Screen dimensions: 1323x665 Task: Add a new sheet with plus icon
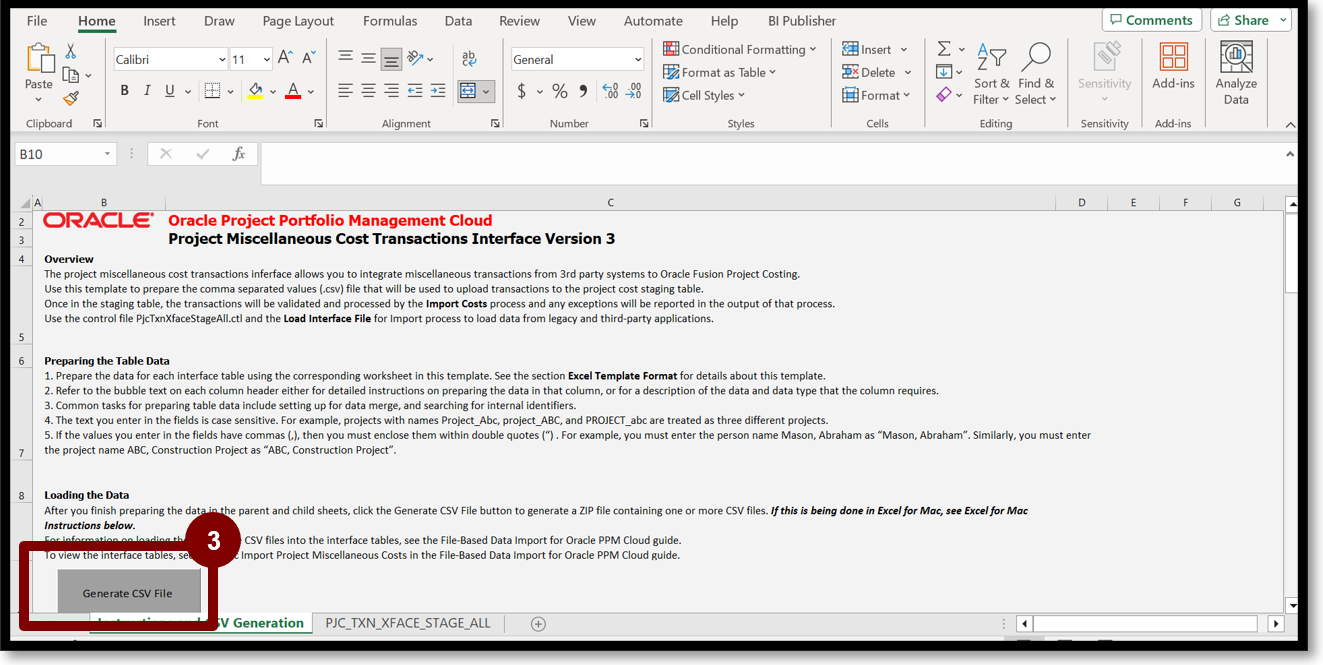click(538, 624)
